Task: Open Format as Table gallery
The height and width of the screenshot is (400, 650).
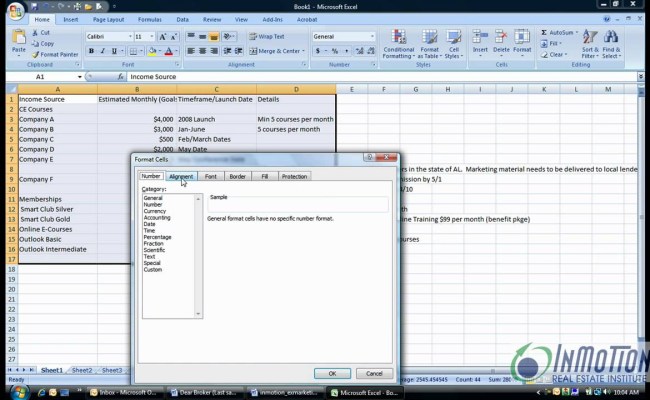Action: tap(429, 44)
